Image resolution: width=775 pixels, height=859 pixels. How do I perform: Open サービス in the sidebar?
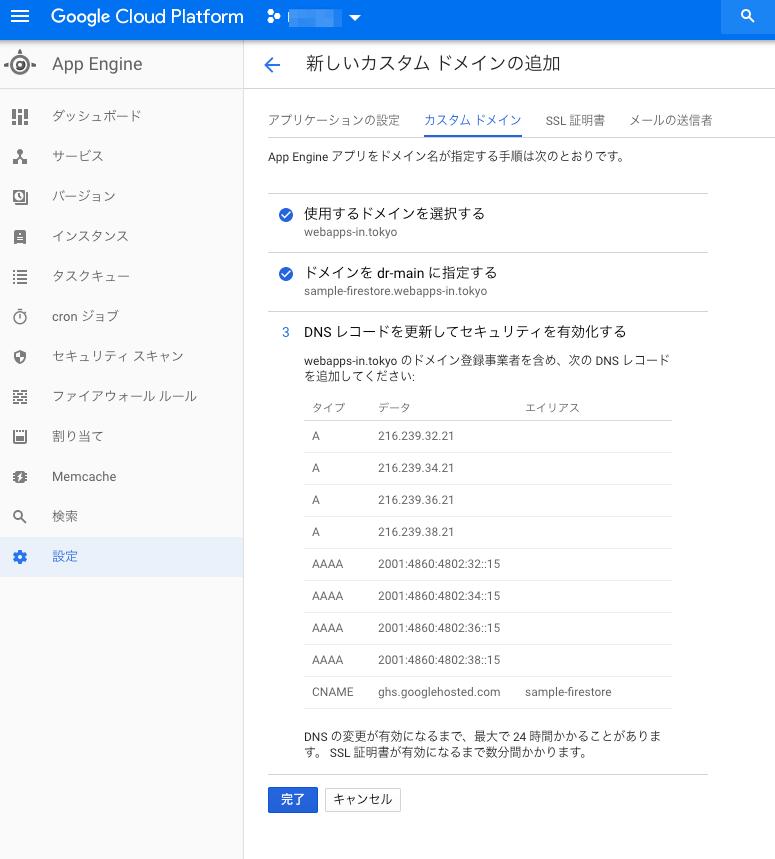[122, 156]
